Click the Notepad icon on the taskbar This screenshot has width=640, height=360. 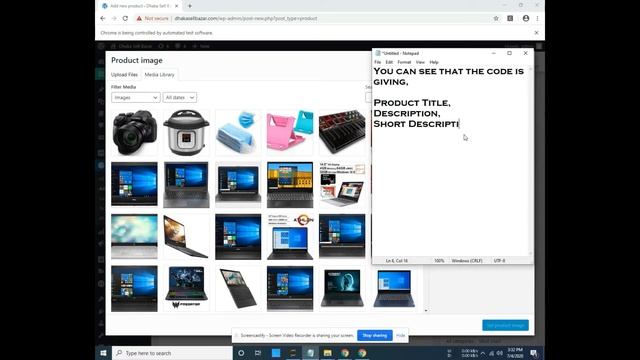(310, 353)
